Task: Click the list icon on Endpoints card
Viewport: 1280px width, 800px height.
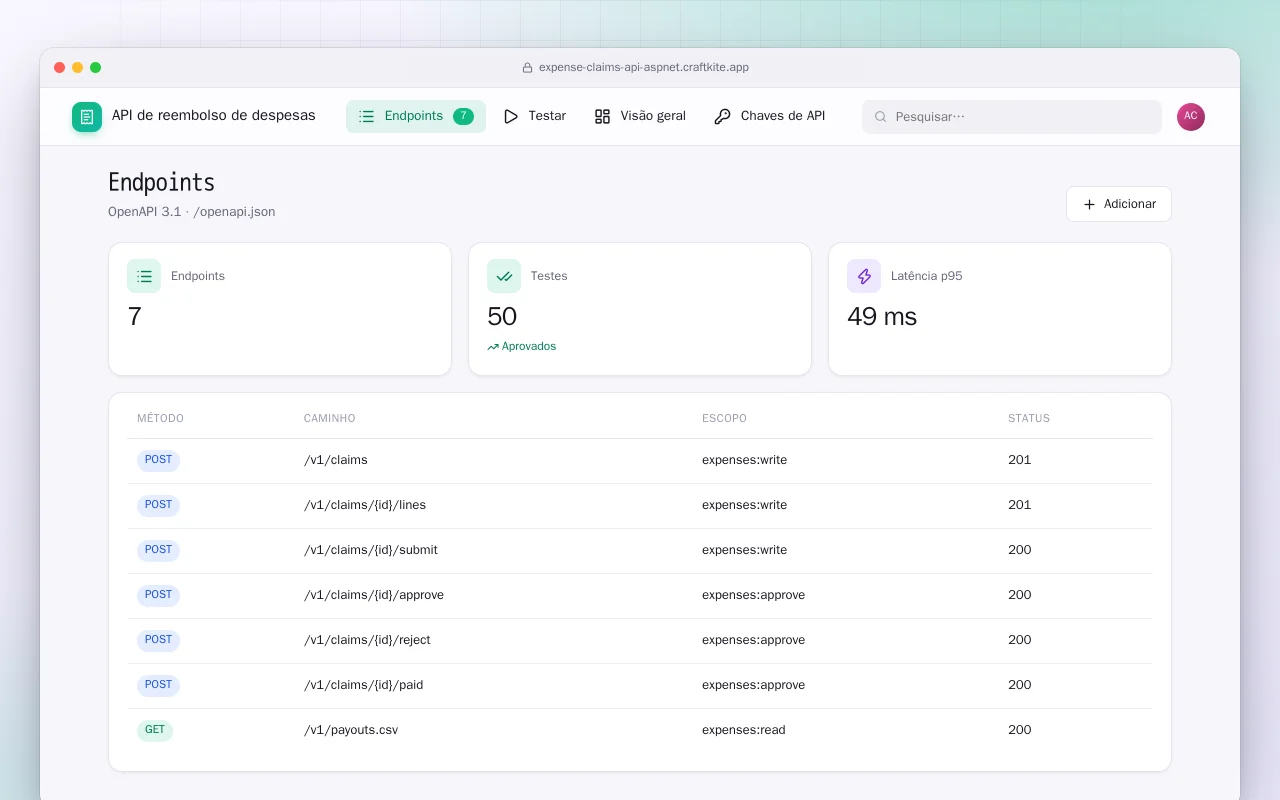Action: click(x=144, y=276)
